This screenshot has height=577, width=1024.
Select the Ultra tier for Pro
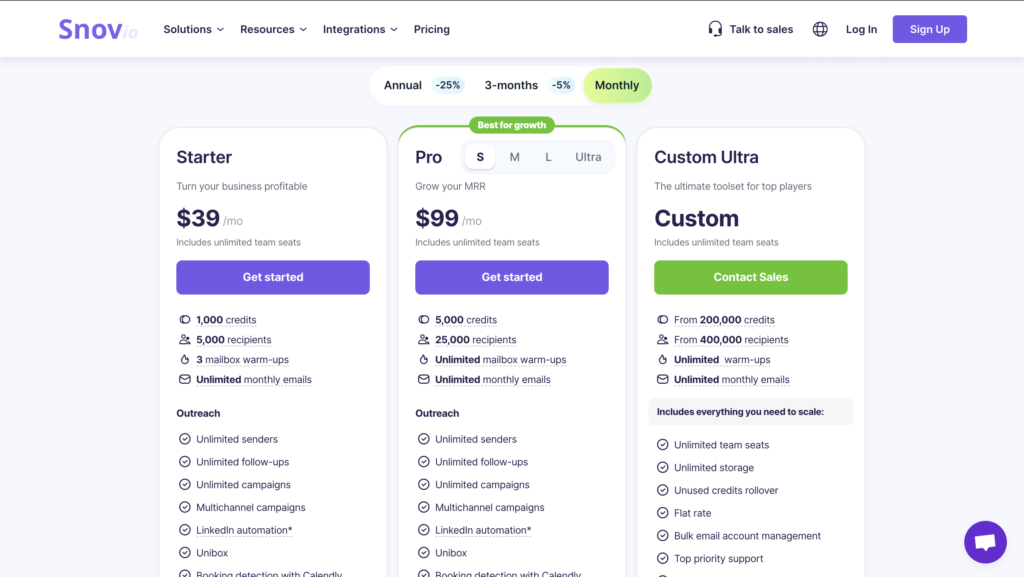point(588,157)
